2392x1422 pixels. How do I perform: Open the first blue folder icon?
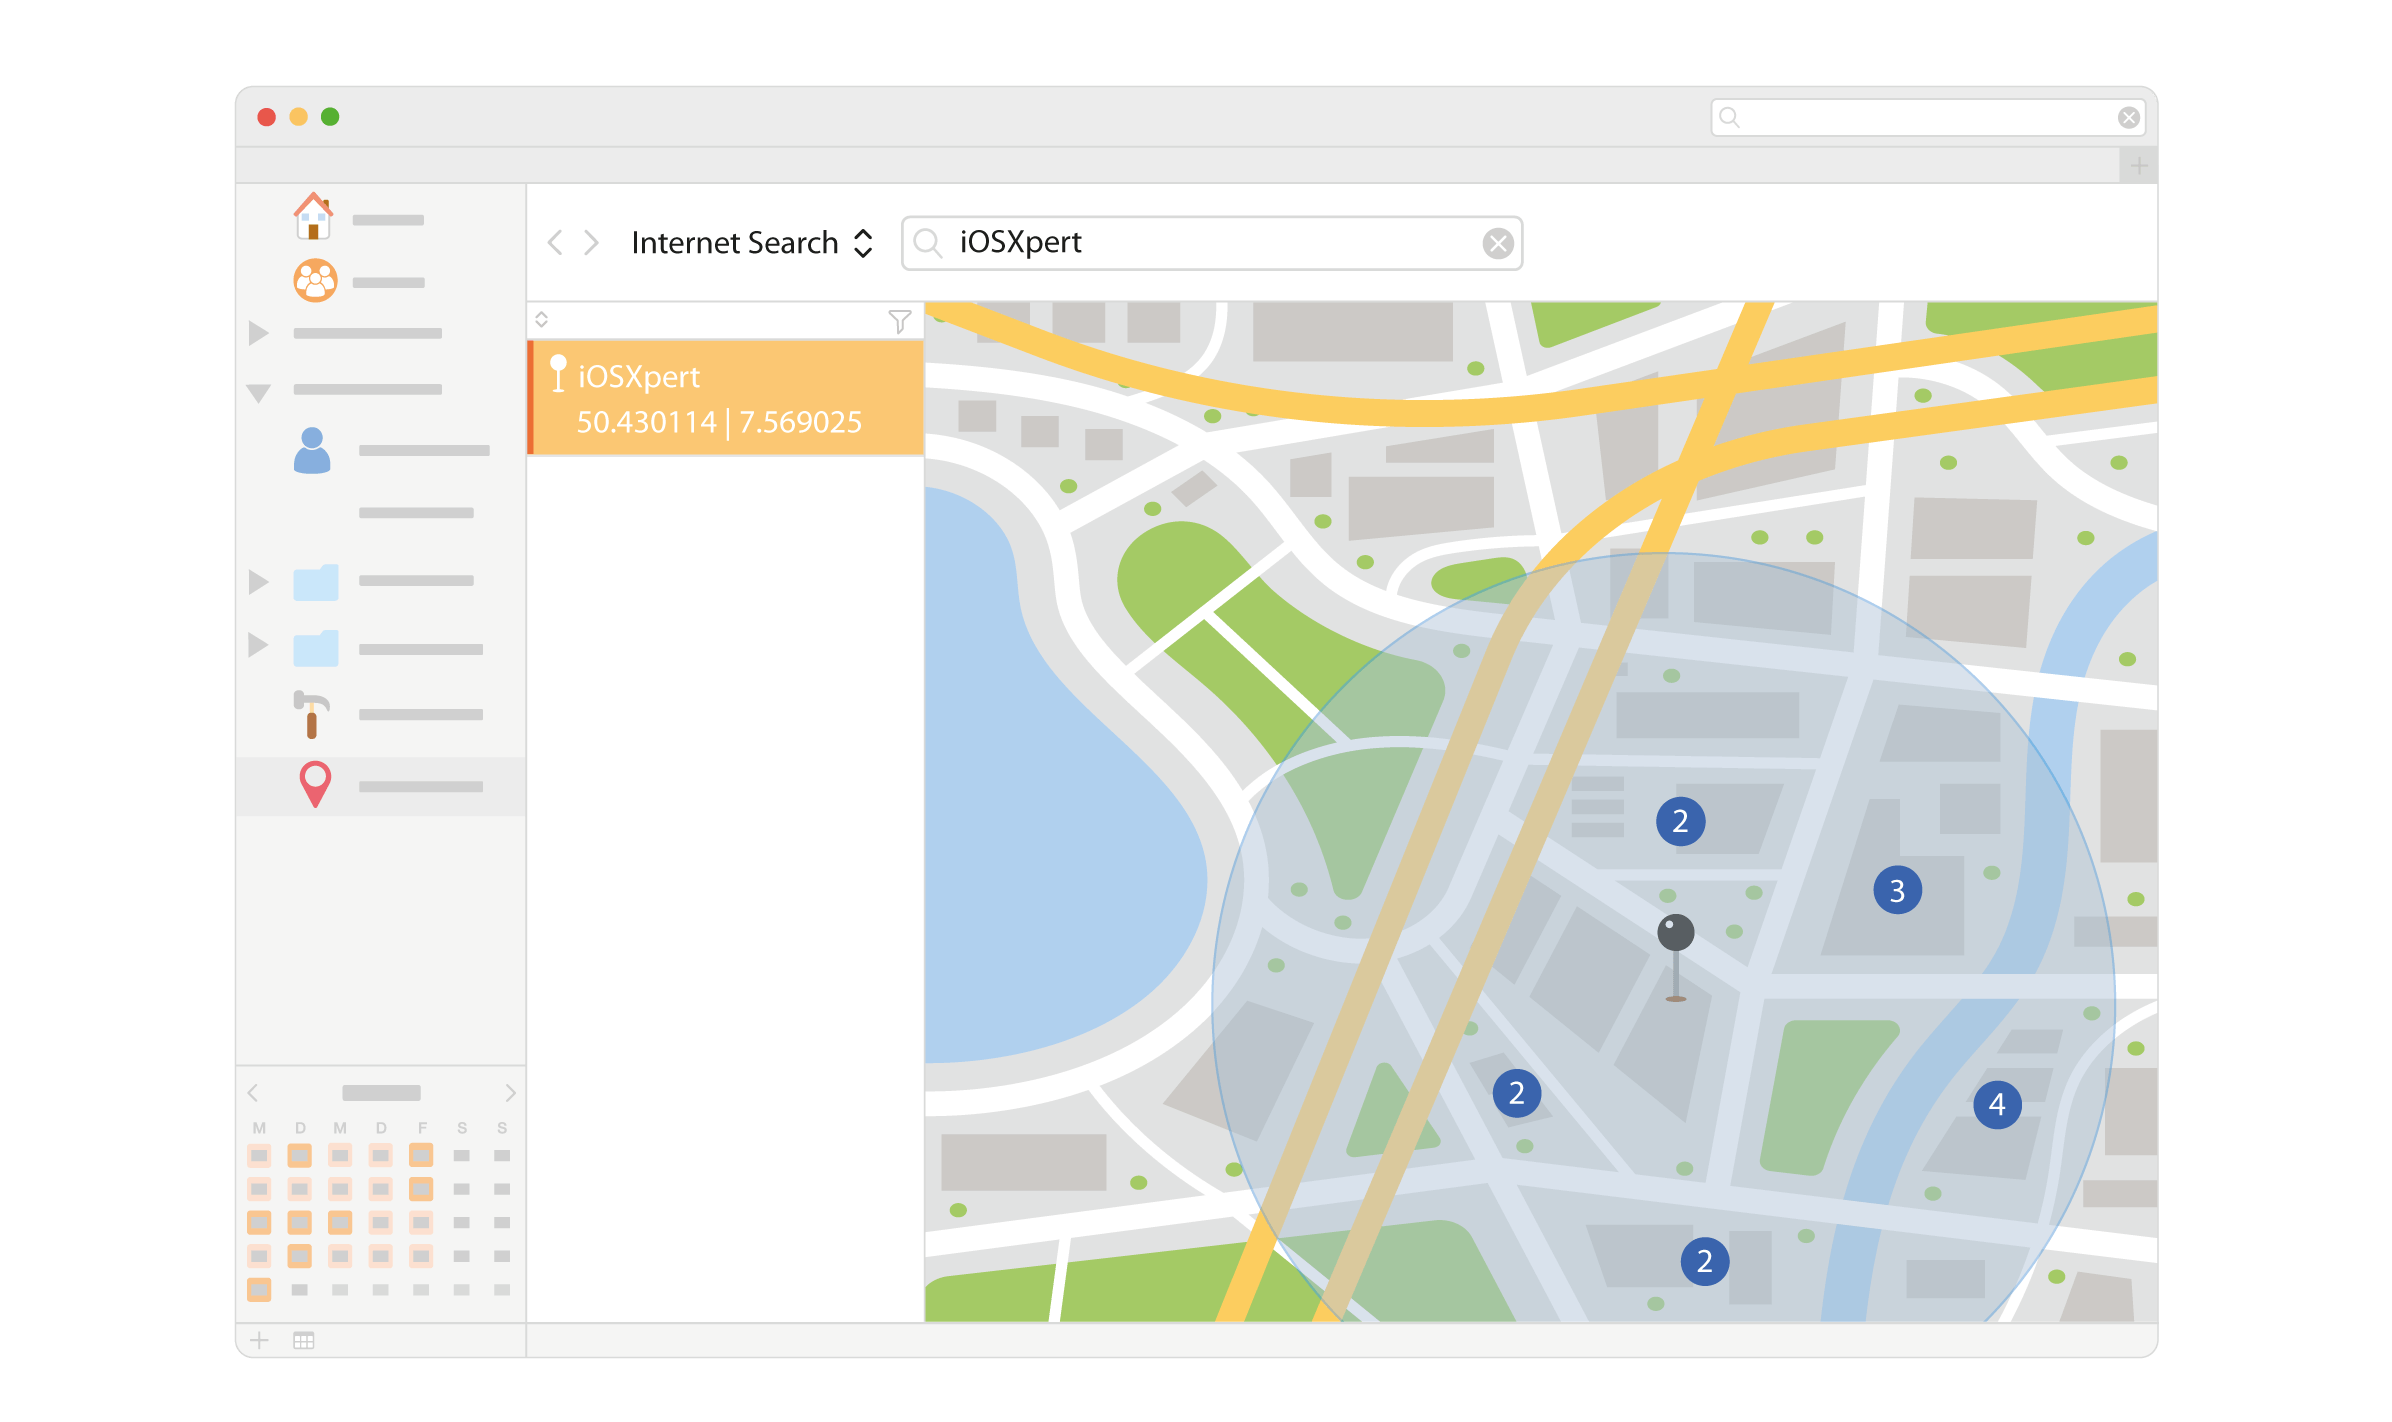click(x=316, y=582)
